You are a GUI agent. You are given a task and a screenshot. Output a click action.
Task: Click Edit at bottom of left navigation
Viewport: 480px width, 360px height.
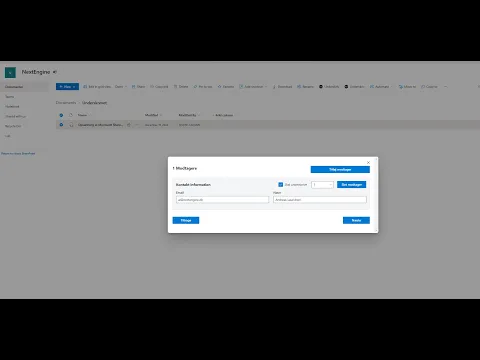point(7,136)
